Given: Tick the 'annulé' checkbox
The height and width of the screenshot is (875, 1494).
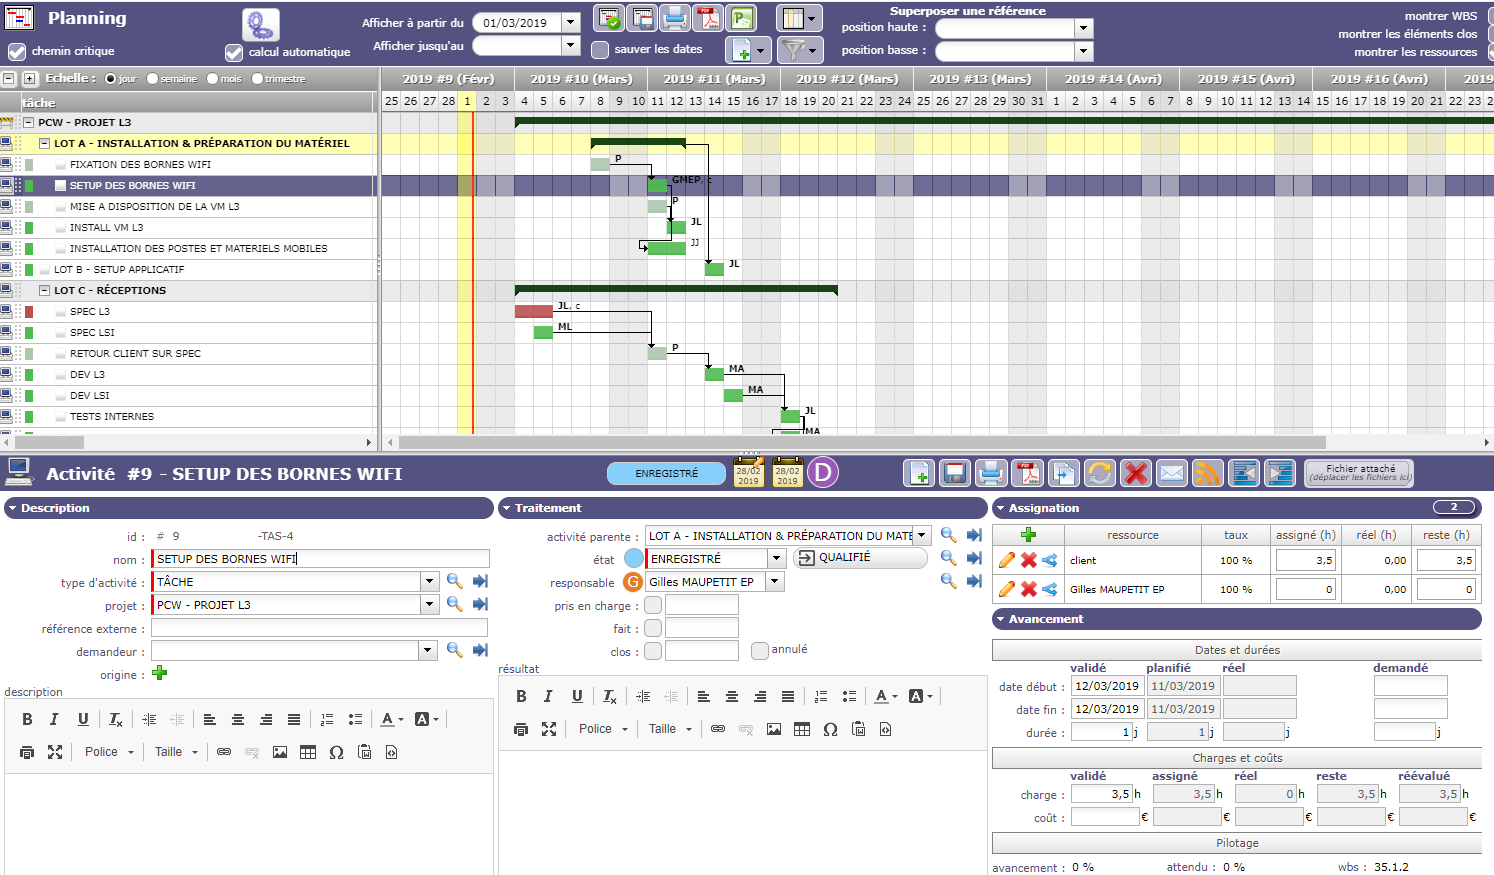Looking at the screenshot, I should pyautogui.click(x=760, y=650).
